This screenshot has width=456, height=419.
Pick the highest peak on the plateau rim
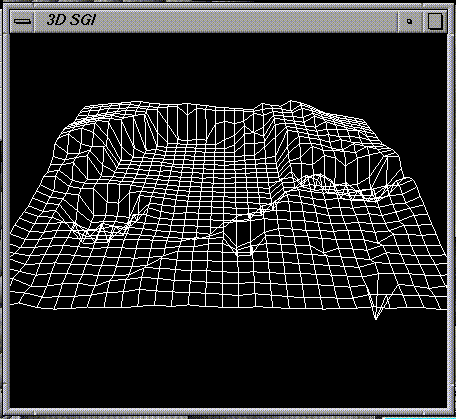pos(291,101)
